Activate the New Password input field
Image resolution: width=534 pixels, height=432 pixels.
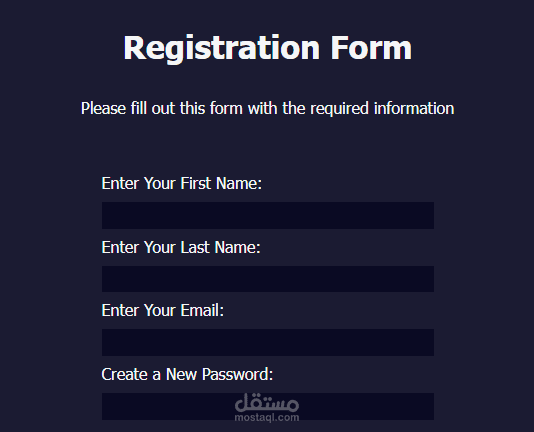[x=268, y=406]
